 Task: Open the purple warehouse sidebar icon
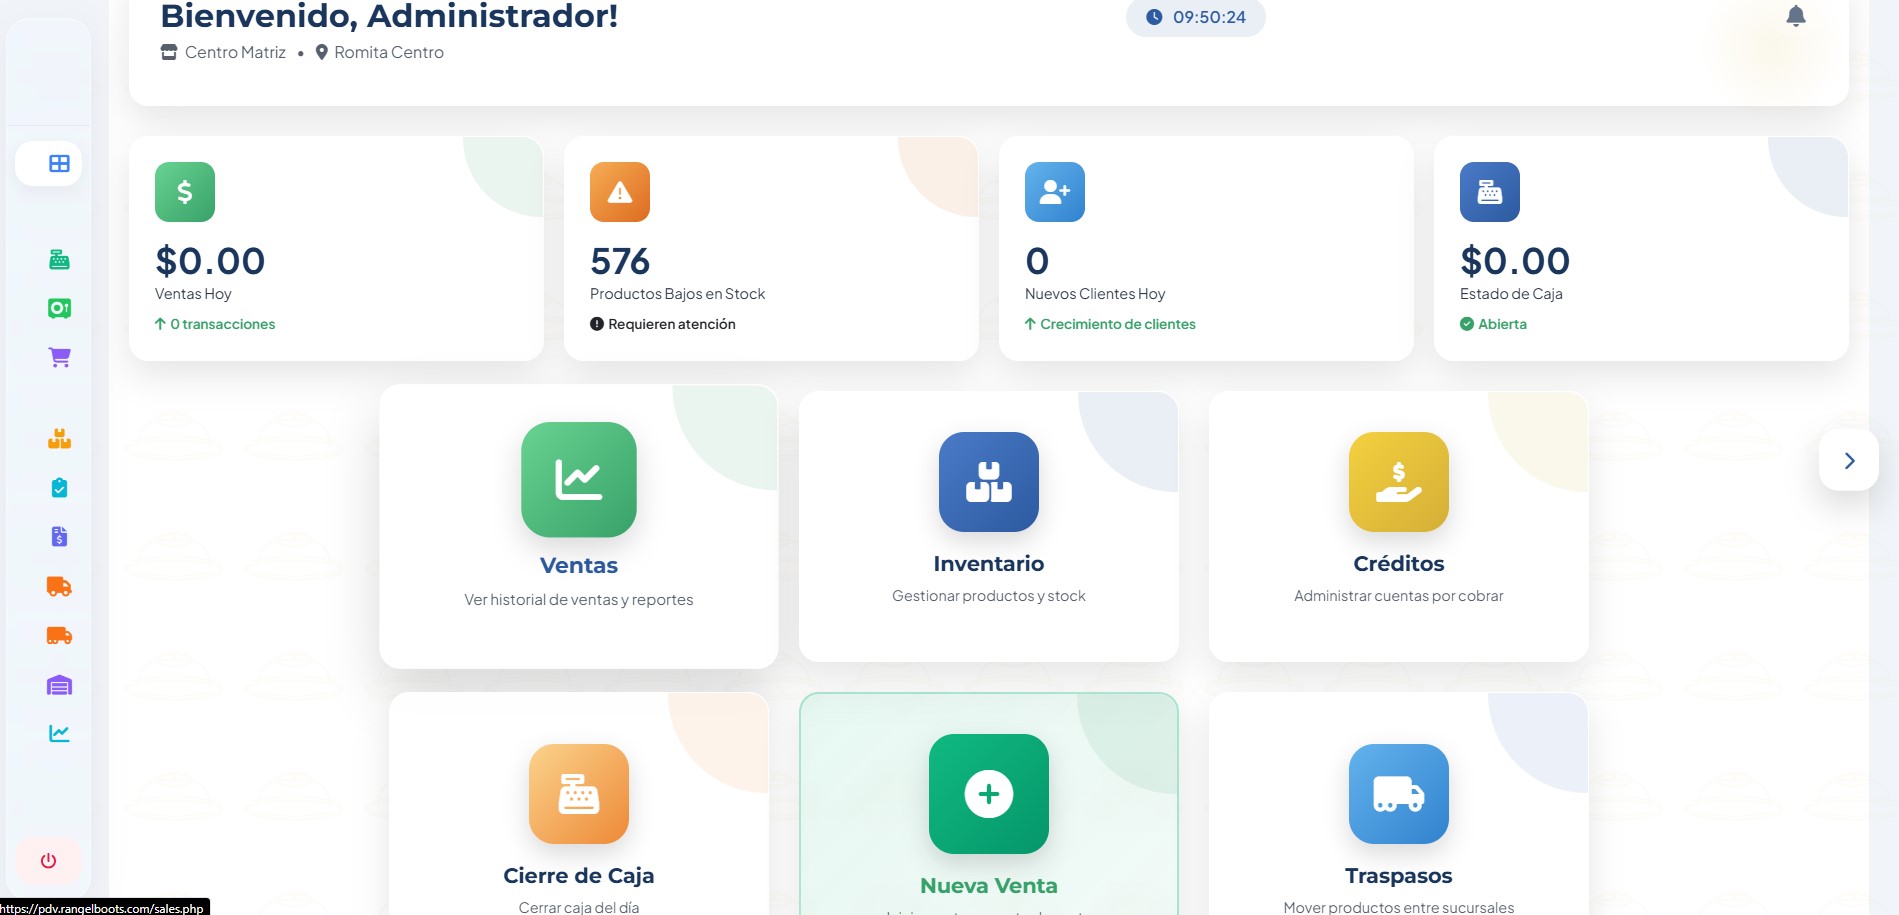pos(59,685)
